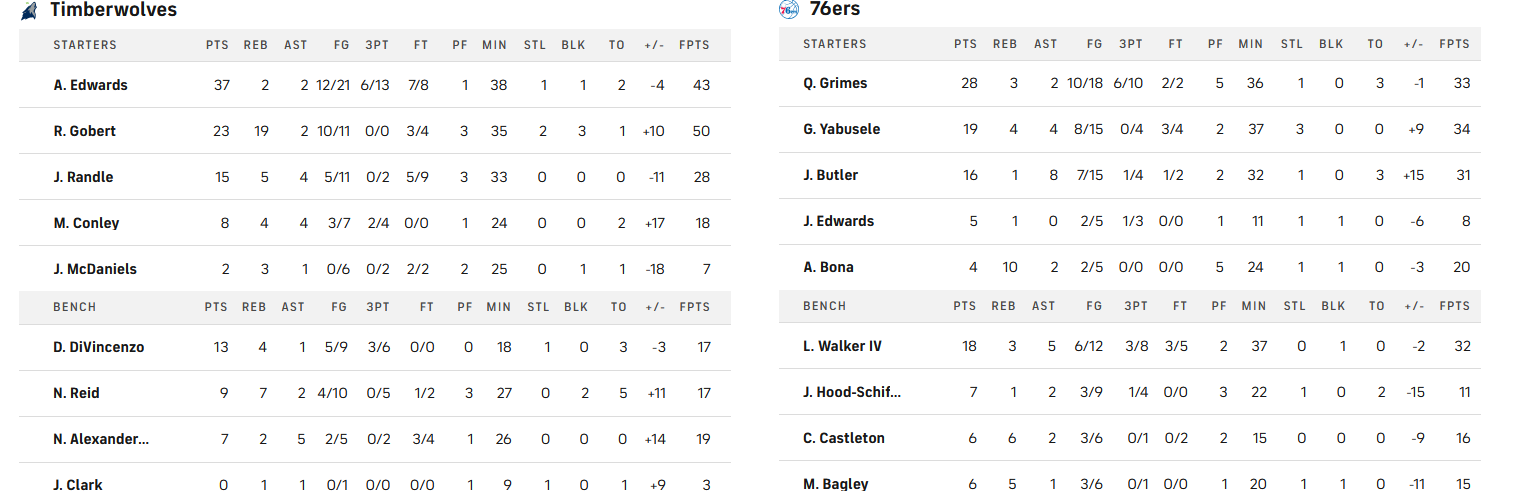The image size is (1524, 493).
Task: Click C. Castleton player name
Action: click(x=844, y=438)
